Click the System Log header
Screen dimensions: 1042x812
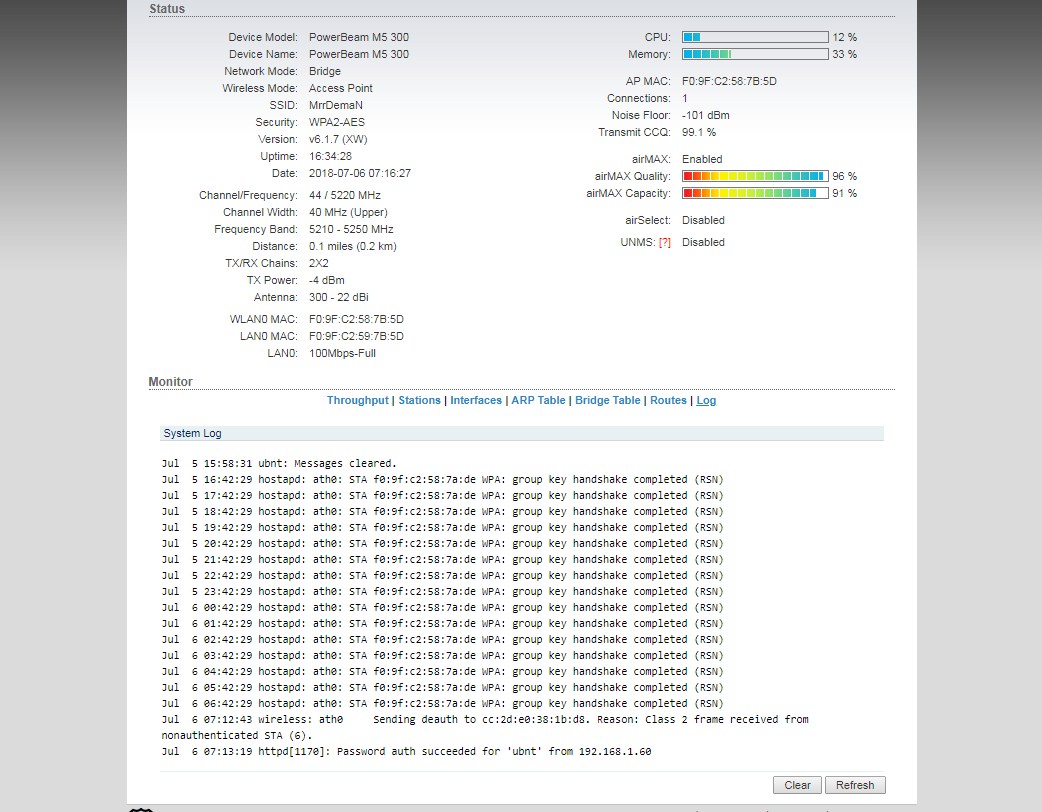click(x=522, y=433)
